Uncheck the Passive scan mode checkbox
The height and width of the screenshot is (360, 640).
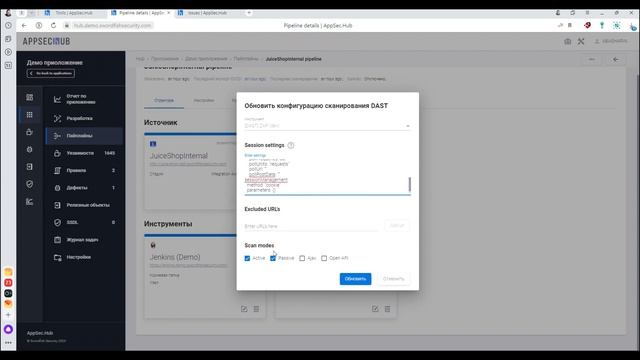pyautogui.click(x=273, y=258)
